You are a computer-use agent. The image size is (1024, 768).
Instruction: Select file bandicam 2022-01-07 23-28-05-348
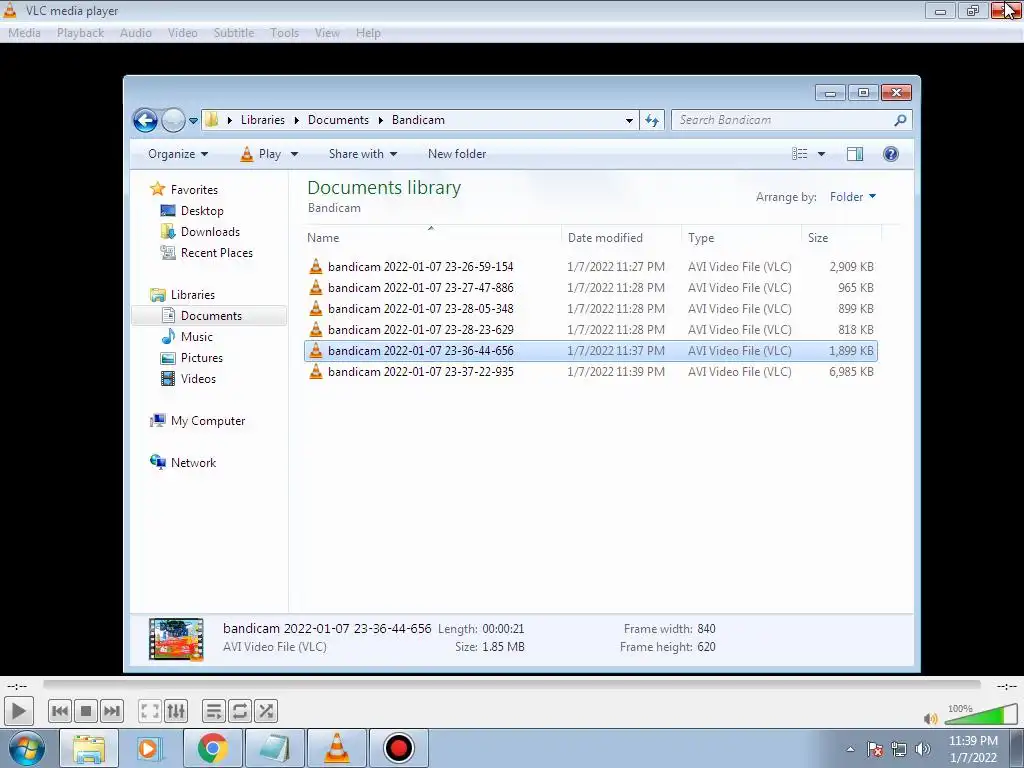pos(590,308)
